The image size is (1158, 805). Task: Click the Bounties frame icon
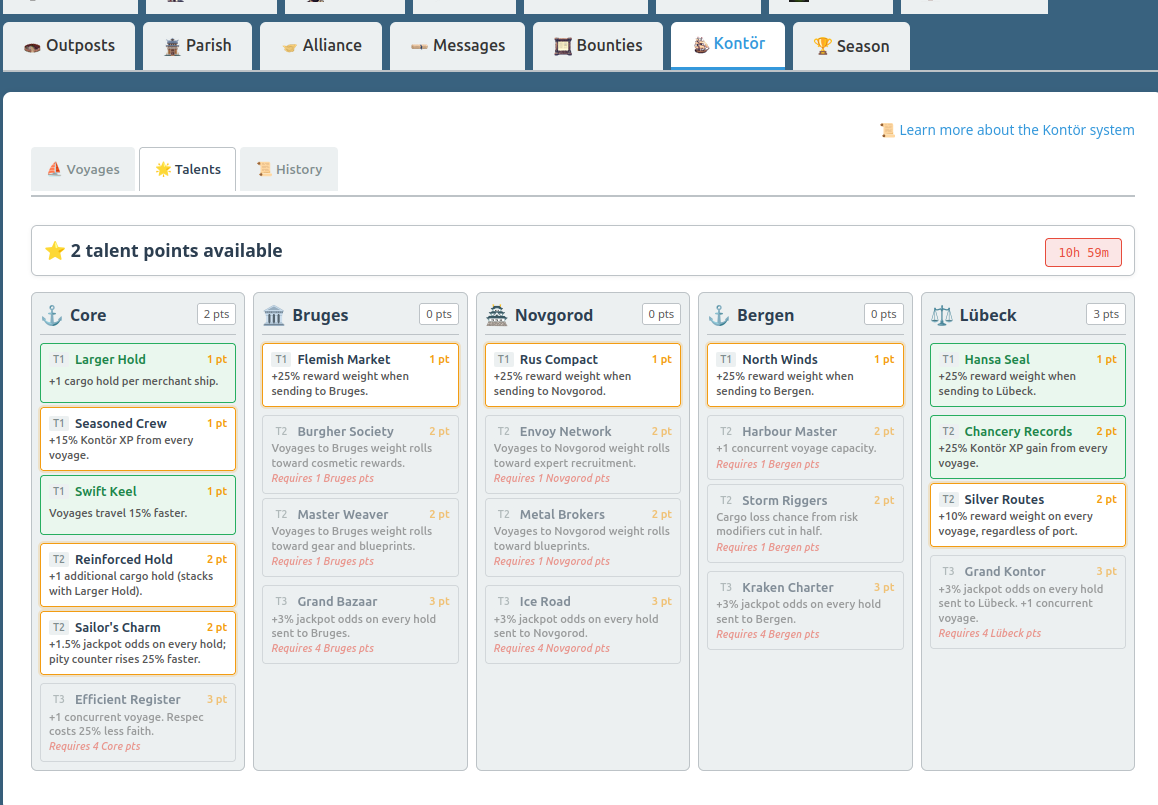[563, 46]
